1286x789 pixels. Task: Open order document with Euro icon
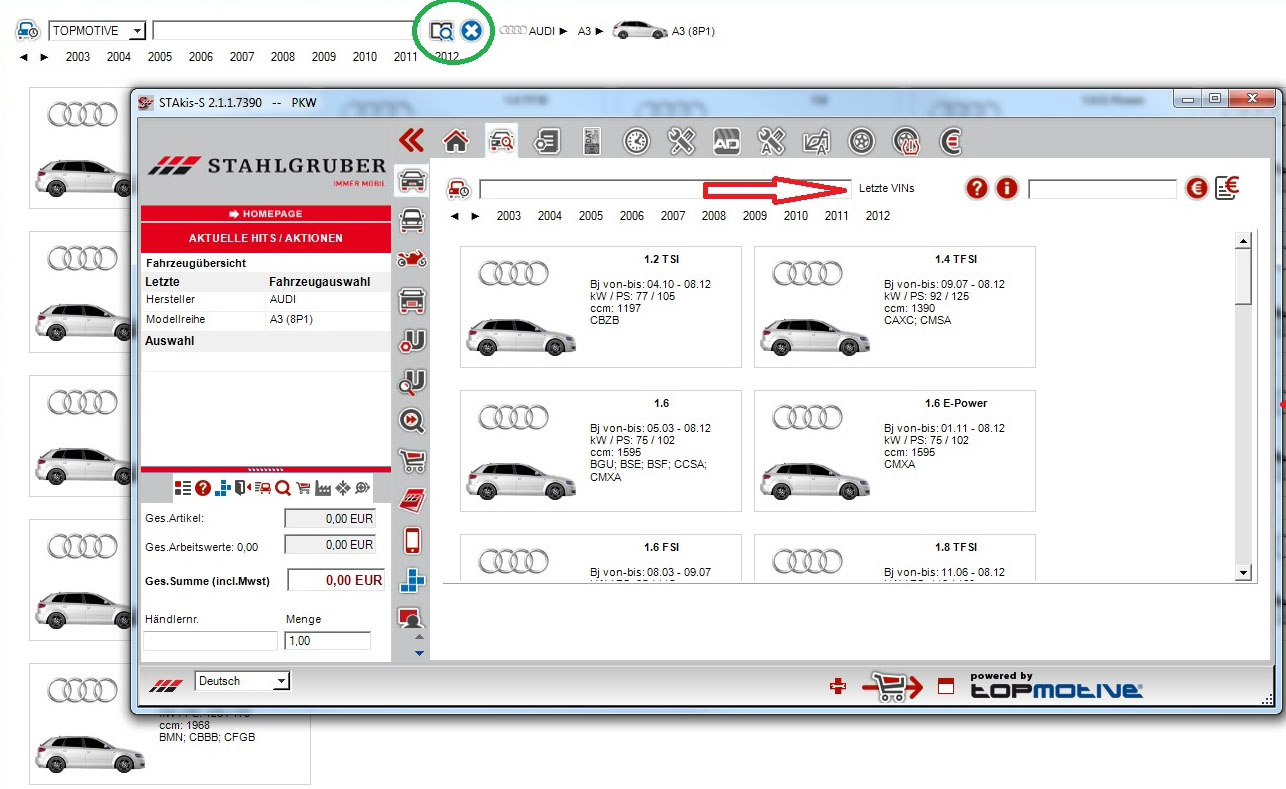coord(1228,187)
